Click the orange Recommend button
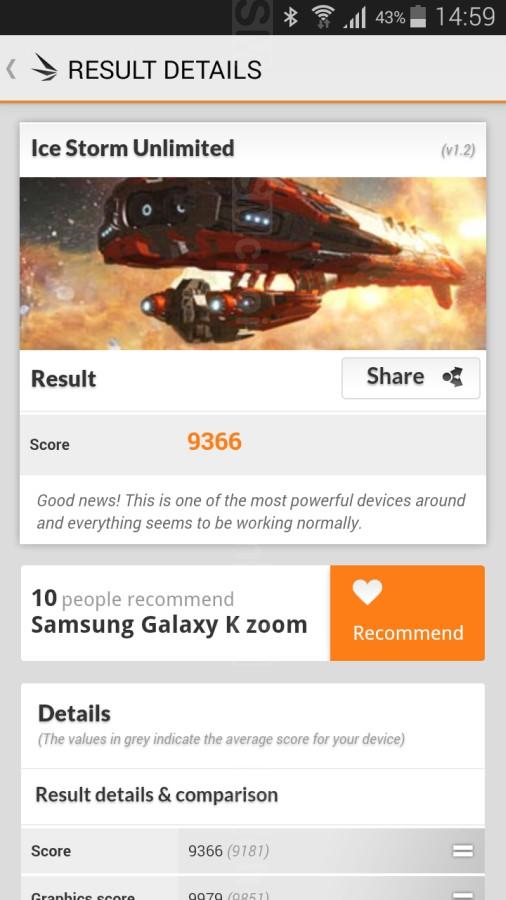 click(x=407, y=613)
